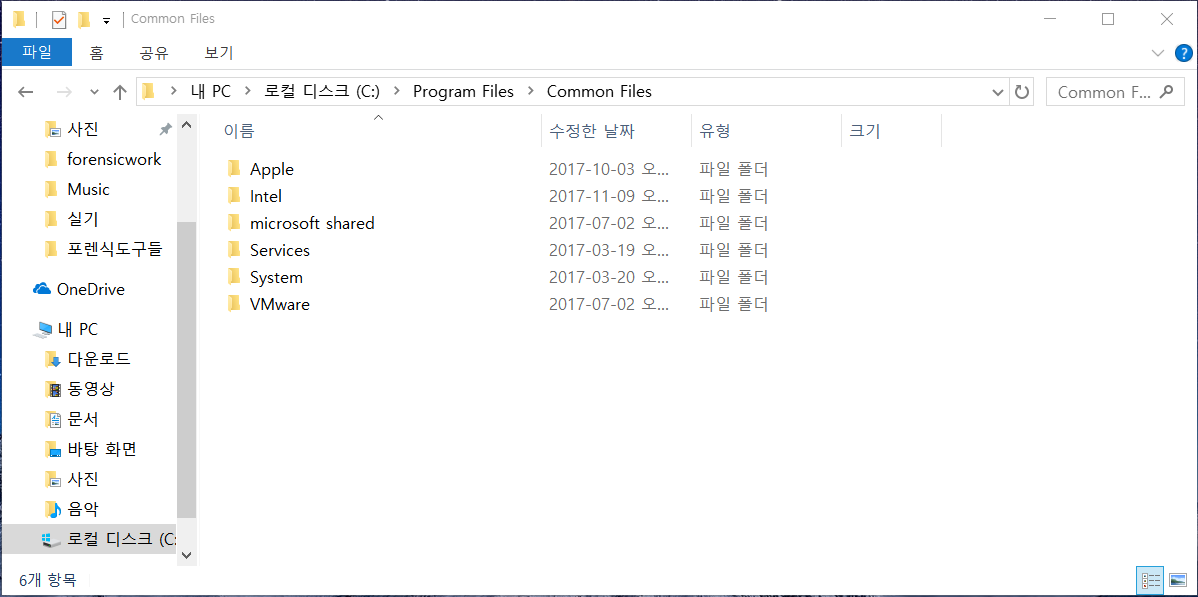
Task: Select the Services folder icon
Action: pos(235,250)
